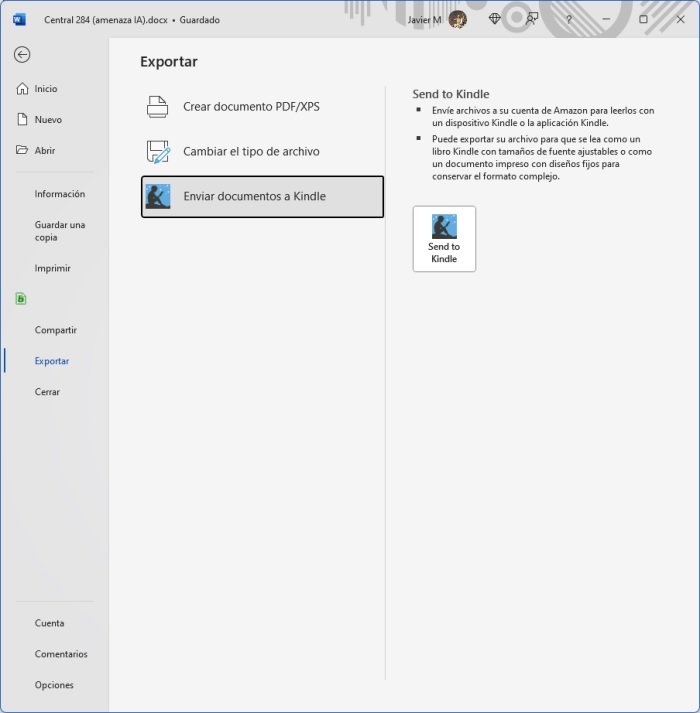Open Cuenta settings

[x=49, y=623]
